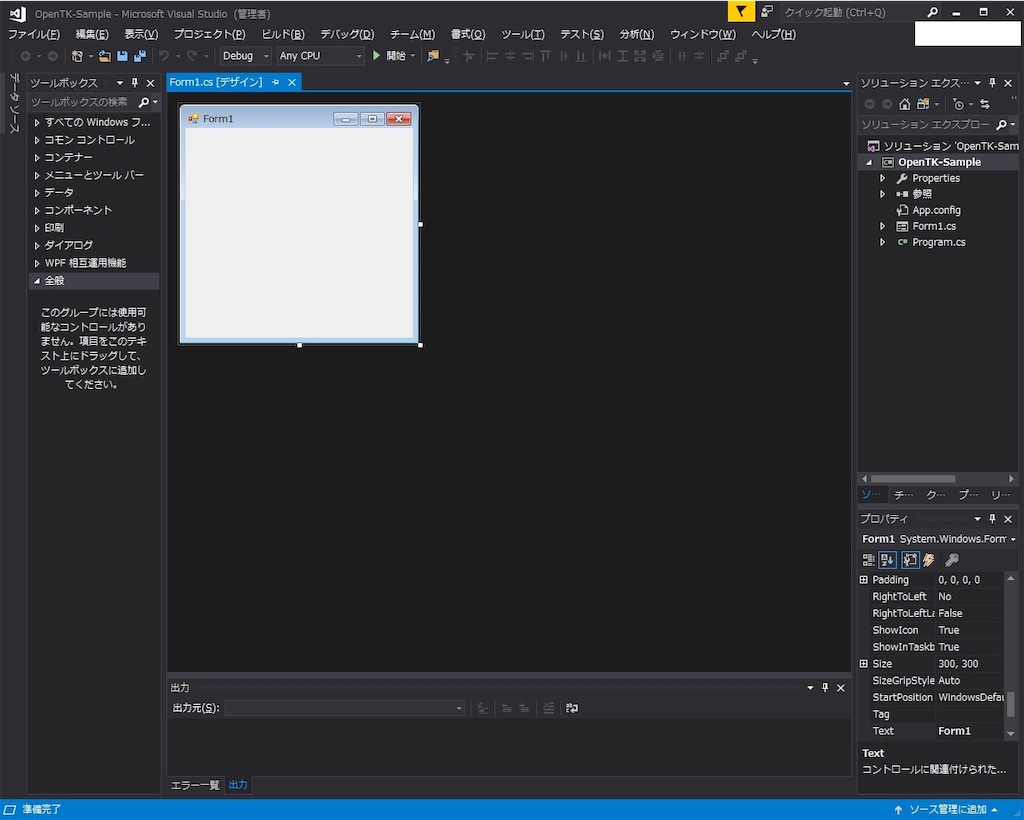Click the Solution Explorer search magnifier
Screen dimensions: 1024x820
(1001, 125)
